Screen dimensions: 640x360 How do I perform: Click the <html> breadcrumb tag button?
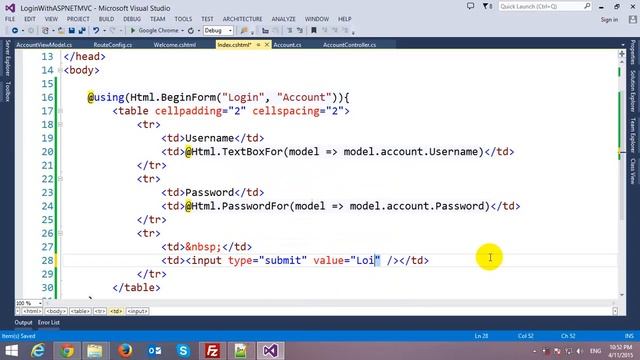click(32, 311)
